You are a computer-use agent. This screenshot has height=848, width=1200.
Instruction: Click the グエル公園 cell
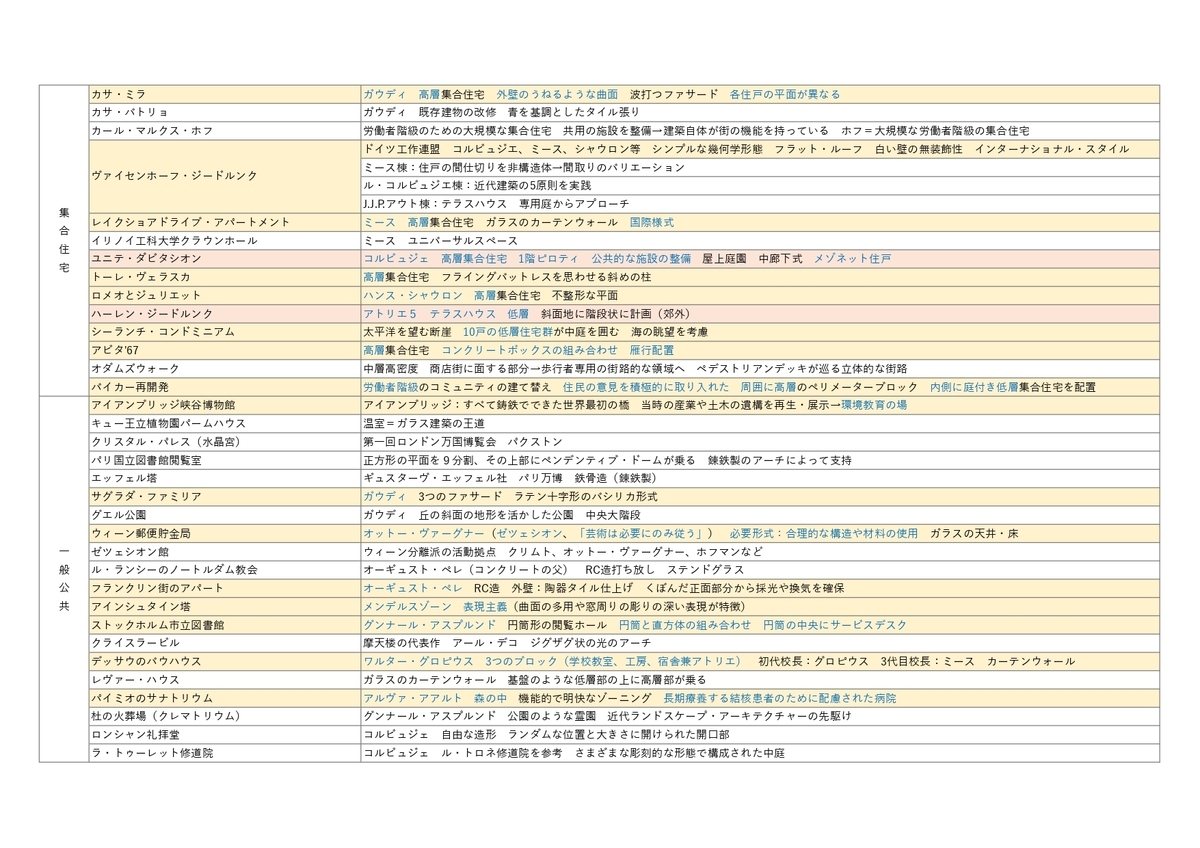pyautogui.click(x=224, y=514)
